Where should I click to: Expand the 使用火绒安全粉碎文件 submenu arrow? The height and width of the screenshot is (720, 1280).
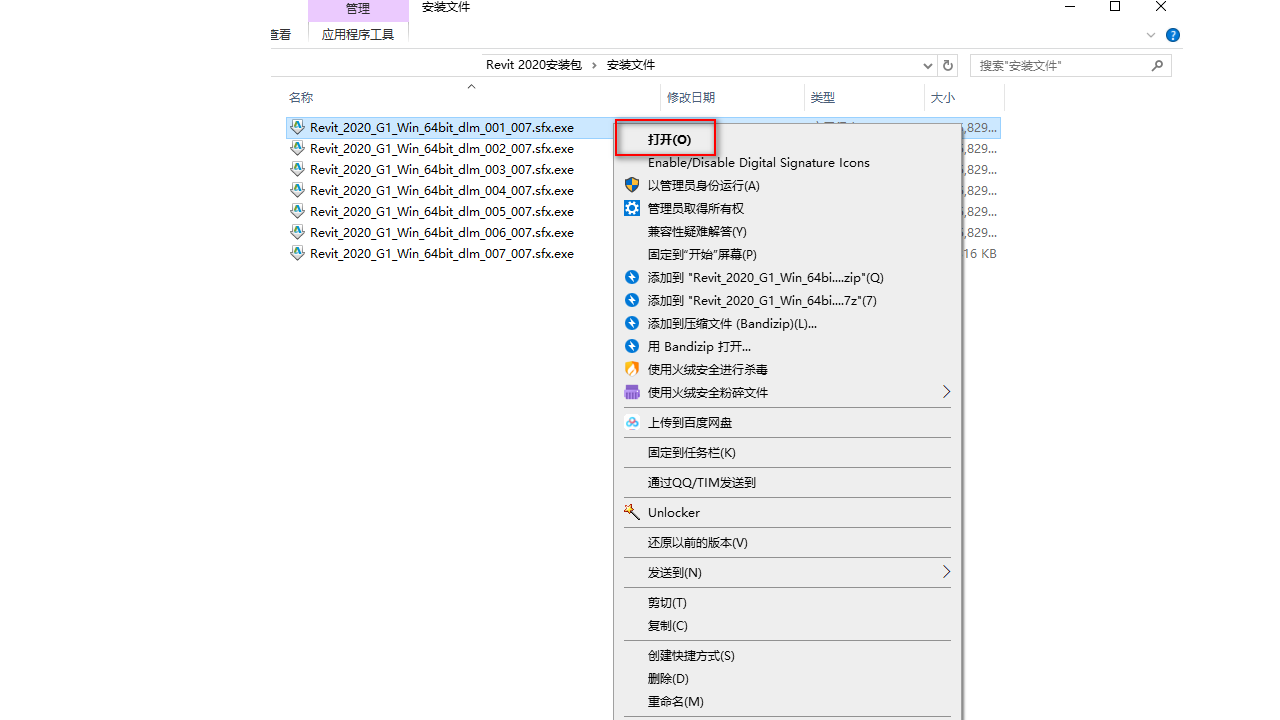point(946,392)
